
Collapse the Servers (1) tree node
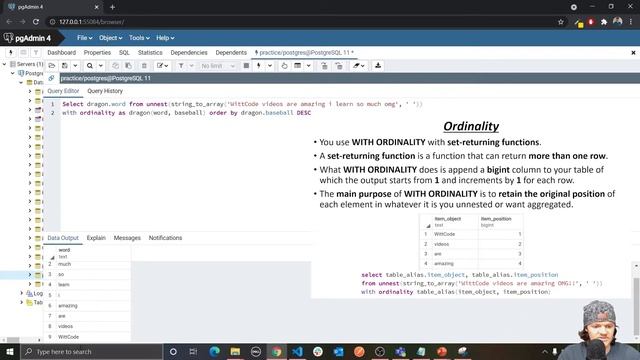[4, 64]
